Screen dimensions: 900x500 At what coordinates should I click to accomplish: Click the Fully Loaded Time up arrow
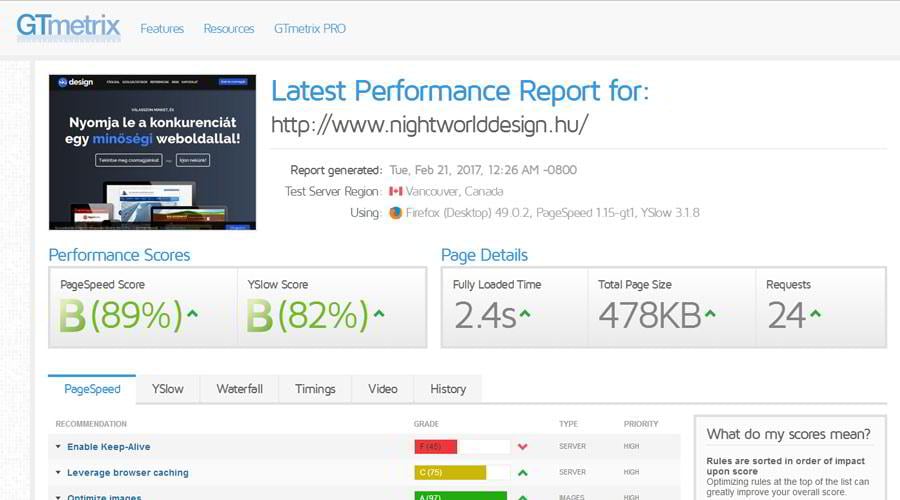point(525,314)
